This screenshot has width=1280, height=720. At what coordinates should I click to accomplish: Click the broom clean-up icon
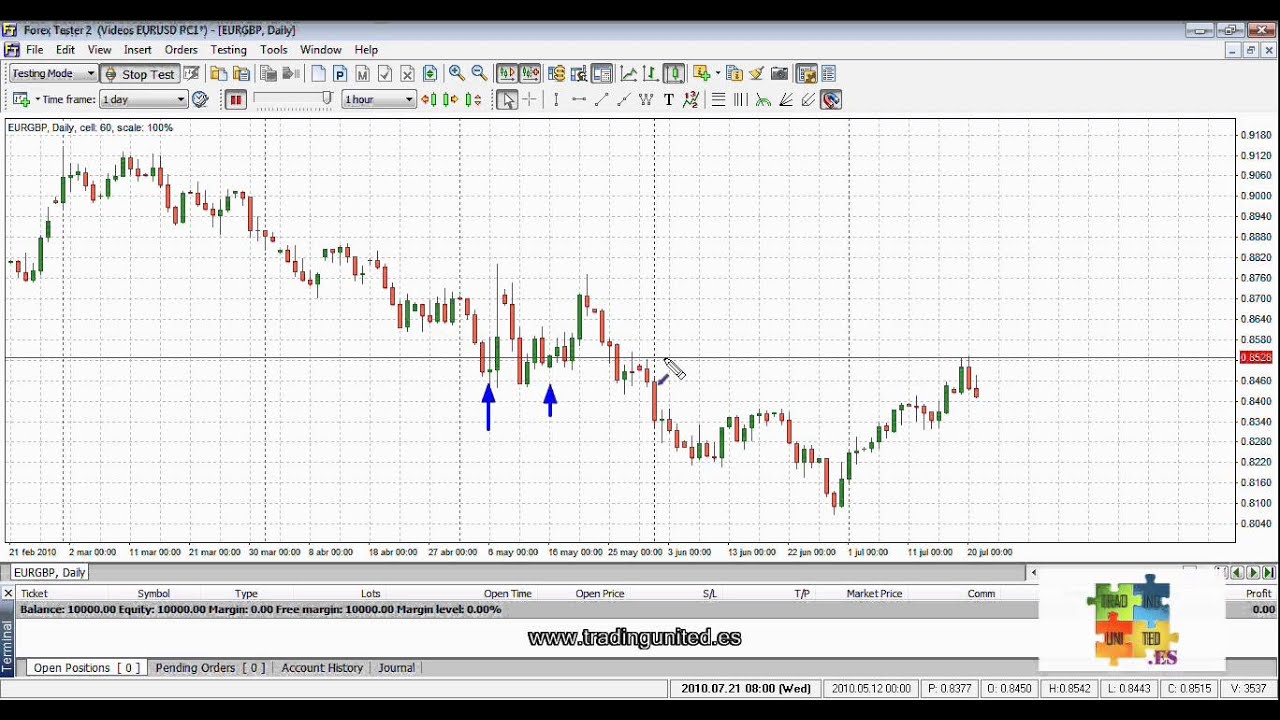click(756, 73)
